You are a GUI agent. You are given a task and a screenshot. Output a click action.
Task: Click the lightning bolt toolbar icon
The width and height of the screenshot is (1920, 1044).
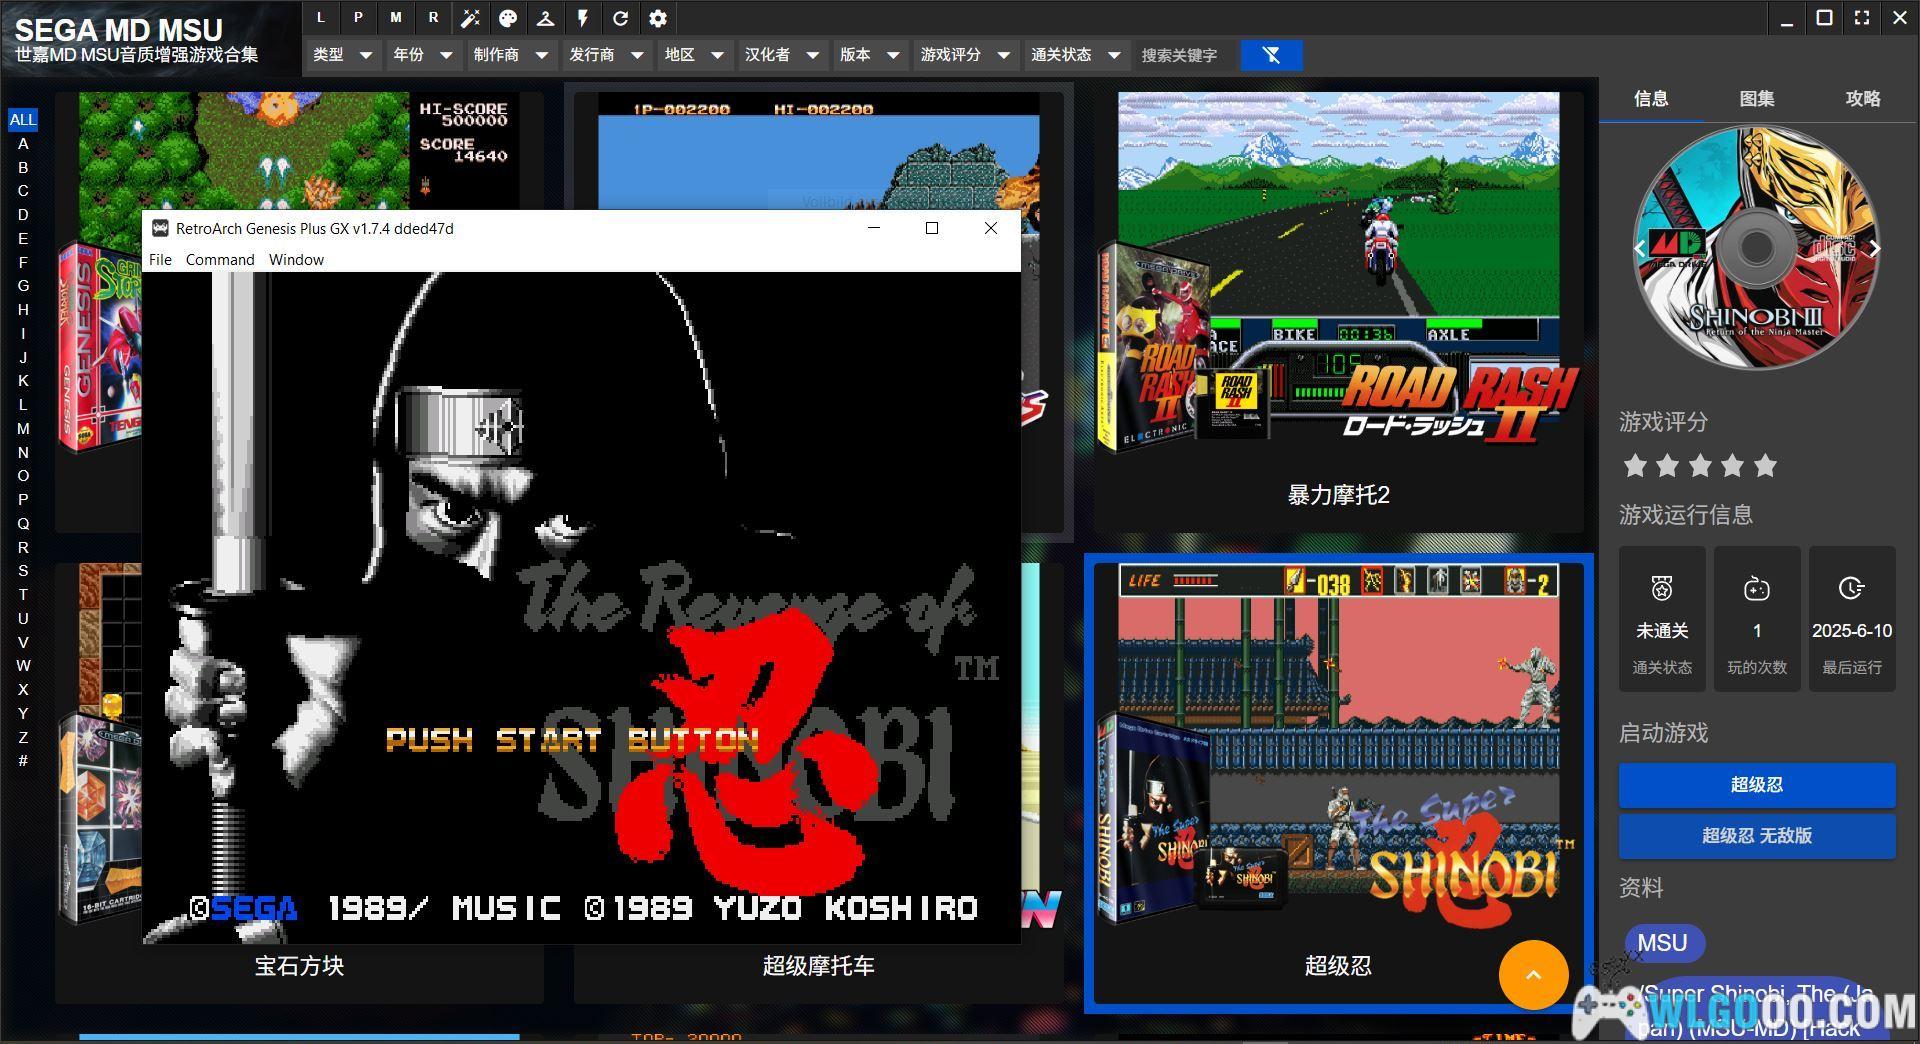pos(583,18)
